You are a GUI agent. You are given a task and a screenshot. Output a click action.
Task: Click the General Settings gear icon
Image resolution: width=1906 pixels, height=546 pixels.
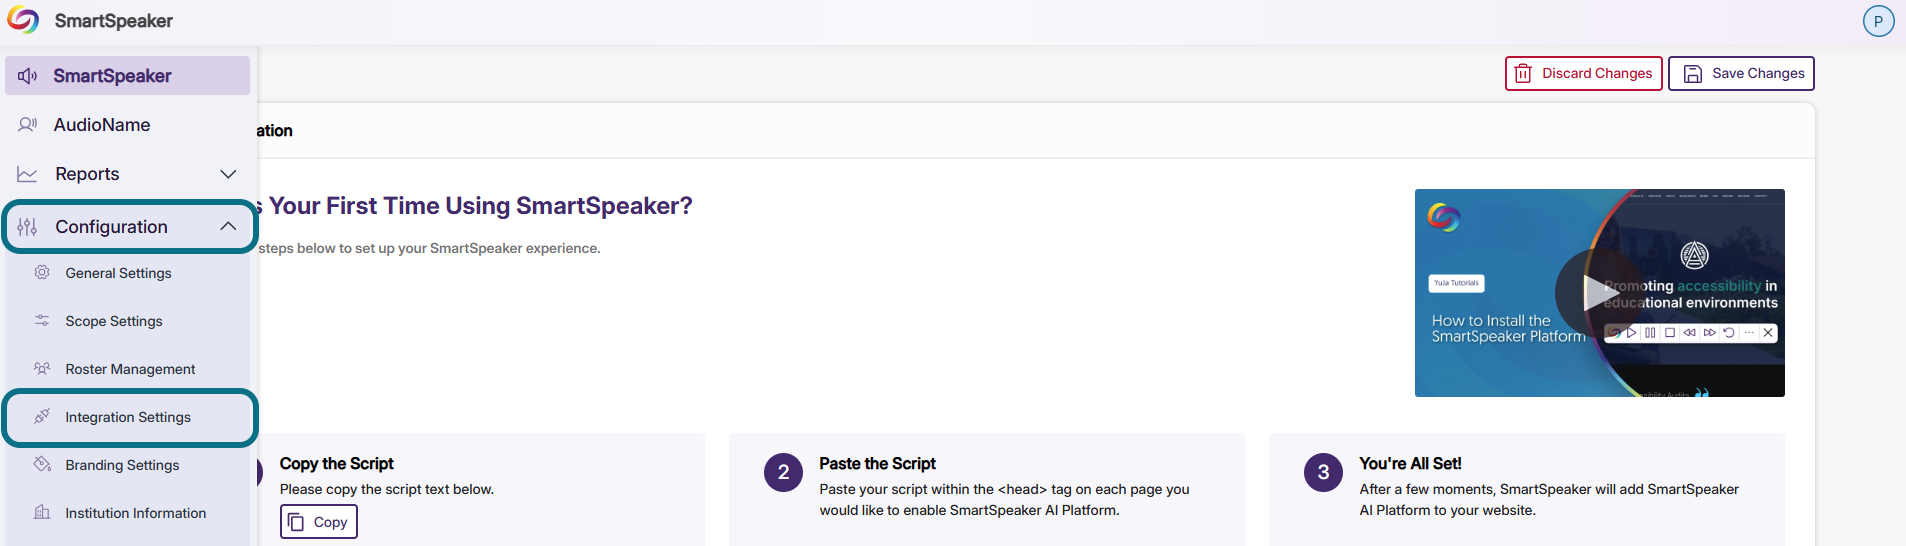[42, 272]
